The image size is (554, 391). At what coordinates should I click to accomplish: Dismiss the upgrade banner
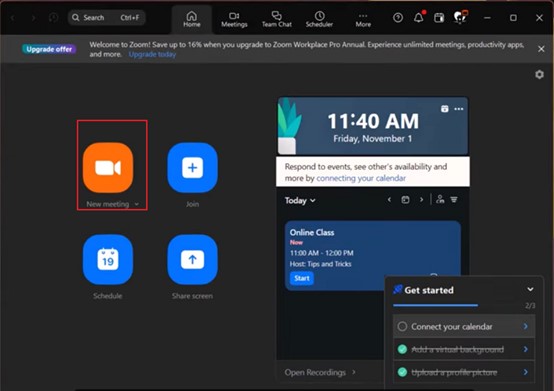(x=541, y=49)
